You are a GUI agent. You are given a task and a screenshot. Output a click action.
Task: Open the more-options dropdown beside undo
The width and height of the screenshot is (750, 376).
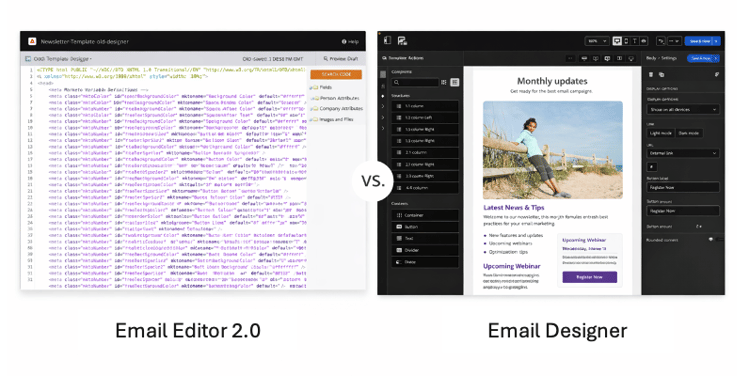[674, 41]
